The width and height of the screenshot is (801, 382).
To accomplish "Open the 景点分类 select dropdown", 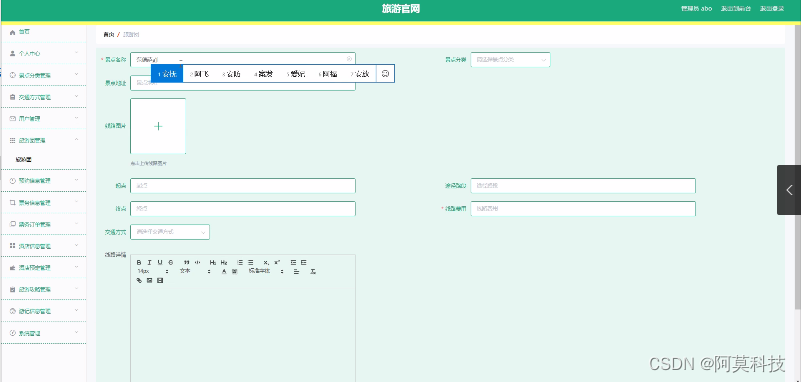I will point(510,60).
